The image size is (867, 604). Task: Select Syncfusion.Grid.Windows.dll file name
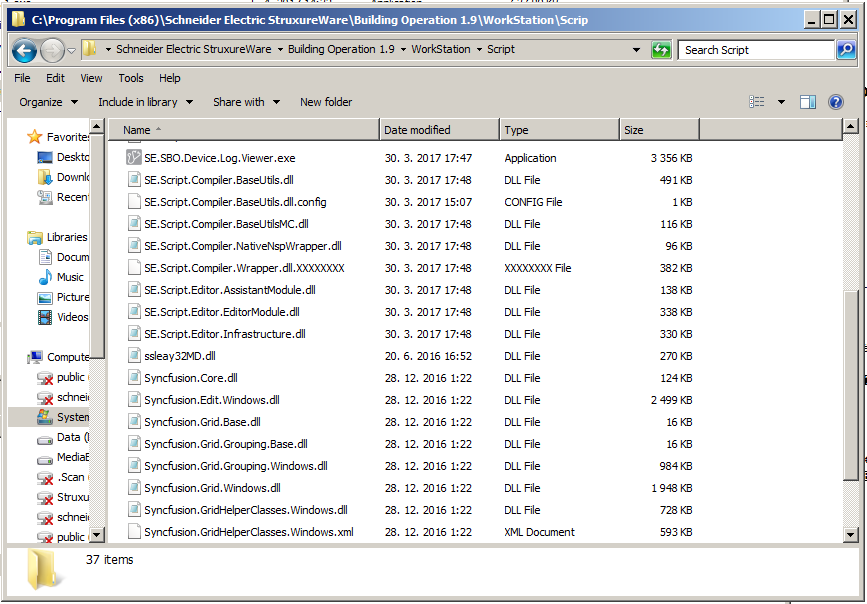click(x=212, y=488)
